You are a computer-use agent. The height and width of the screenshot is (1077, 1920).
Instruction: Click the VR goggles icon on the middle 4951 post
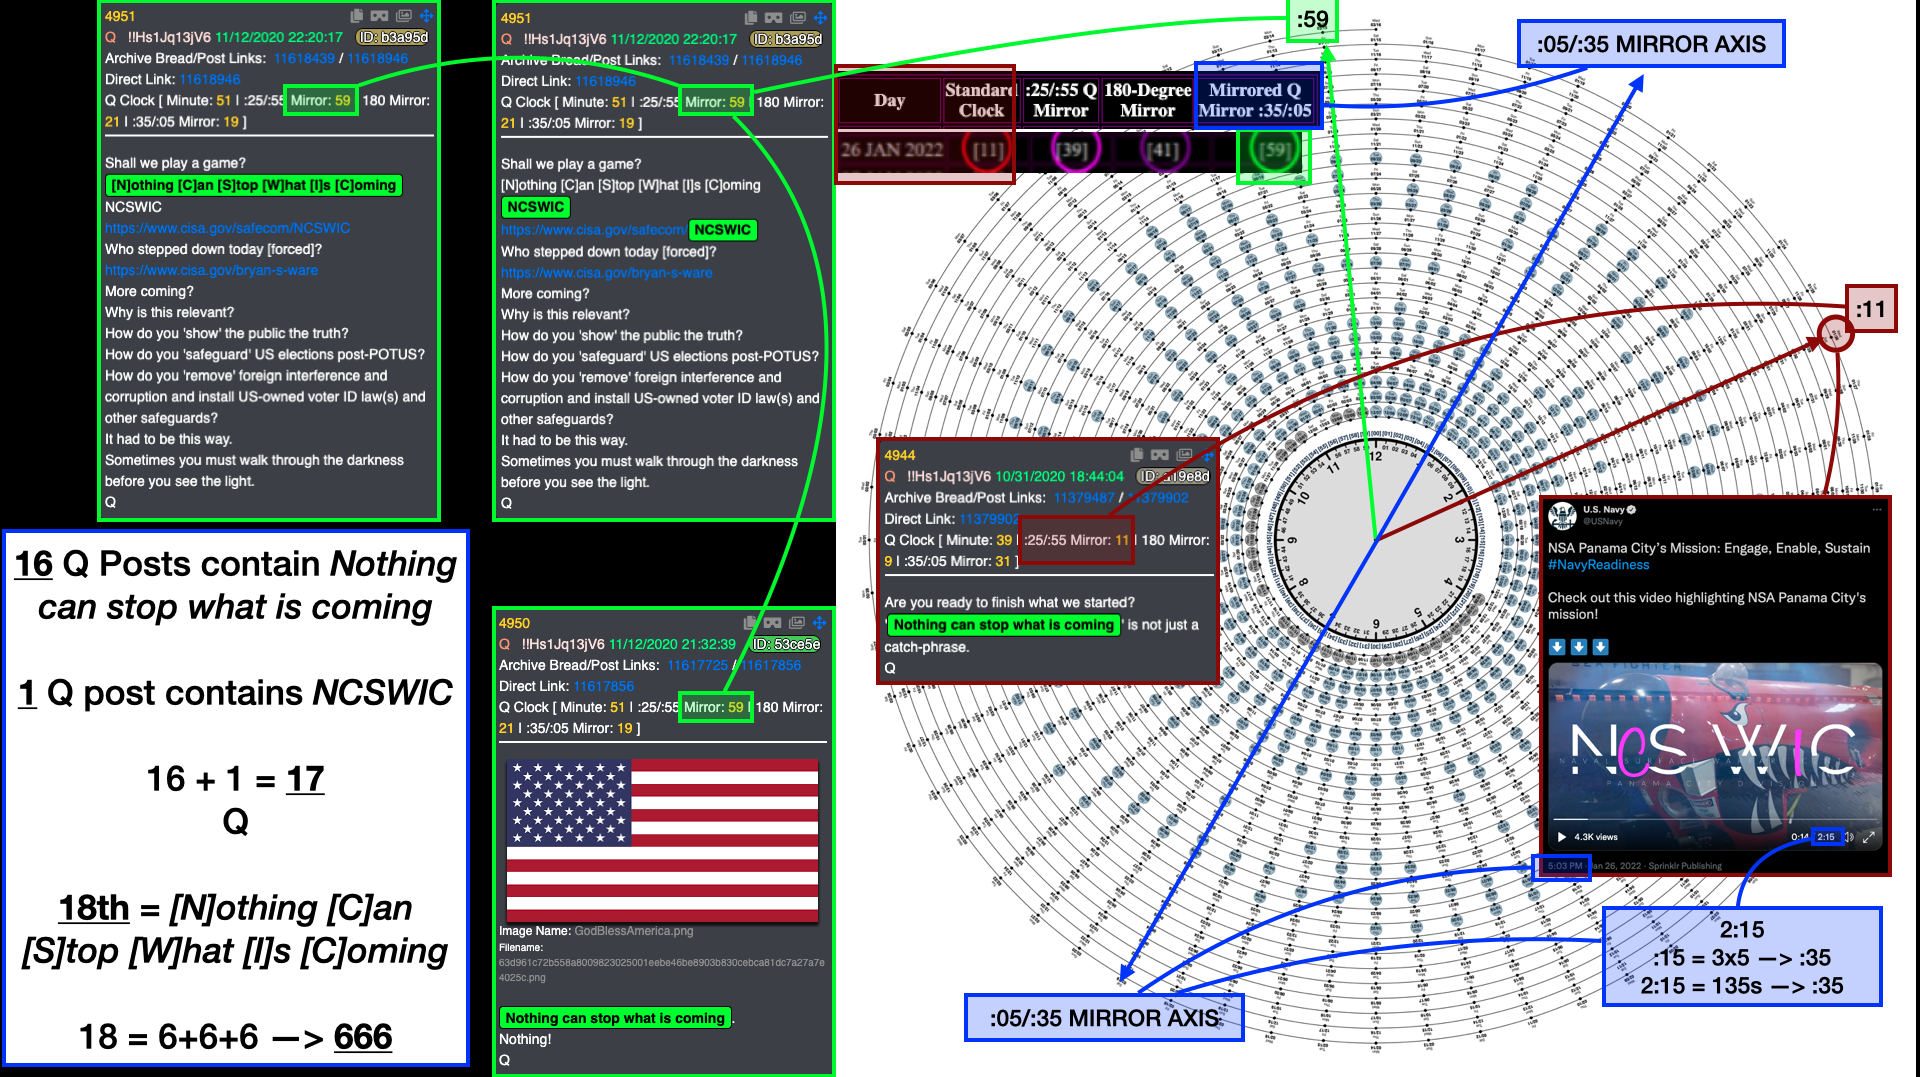click(773, 18)
